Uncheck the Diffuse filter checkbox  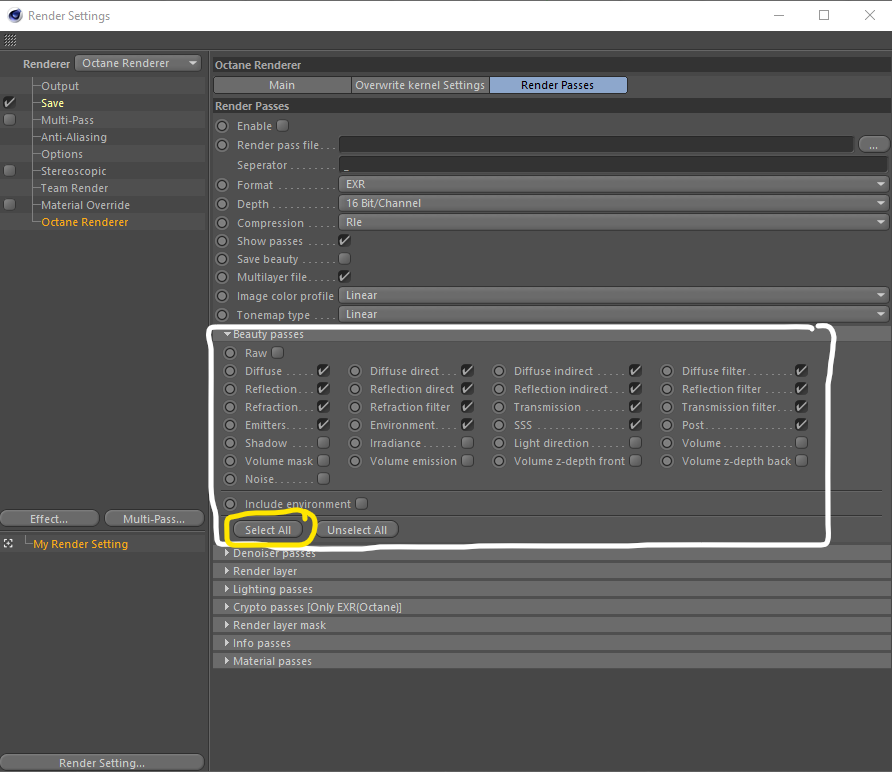(801, 370)
